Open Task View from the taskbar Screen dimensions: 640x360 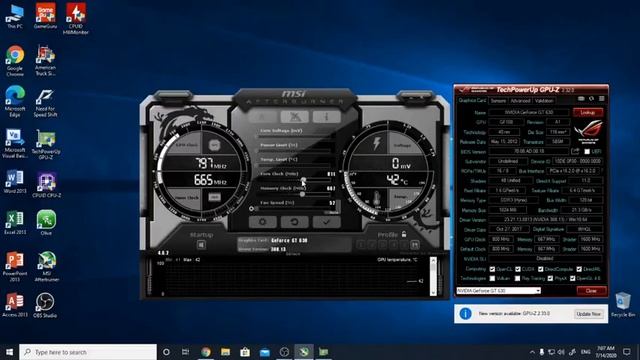[x=185, y=352]
